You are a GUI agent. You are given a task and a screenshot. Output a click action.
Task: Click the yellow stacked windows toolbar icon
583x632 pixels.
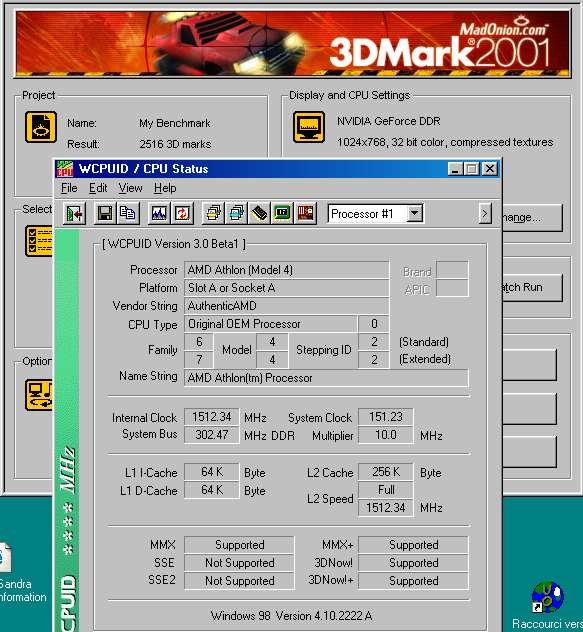click(x=213, y=213)
